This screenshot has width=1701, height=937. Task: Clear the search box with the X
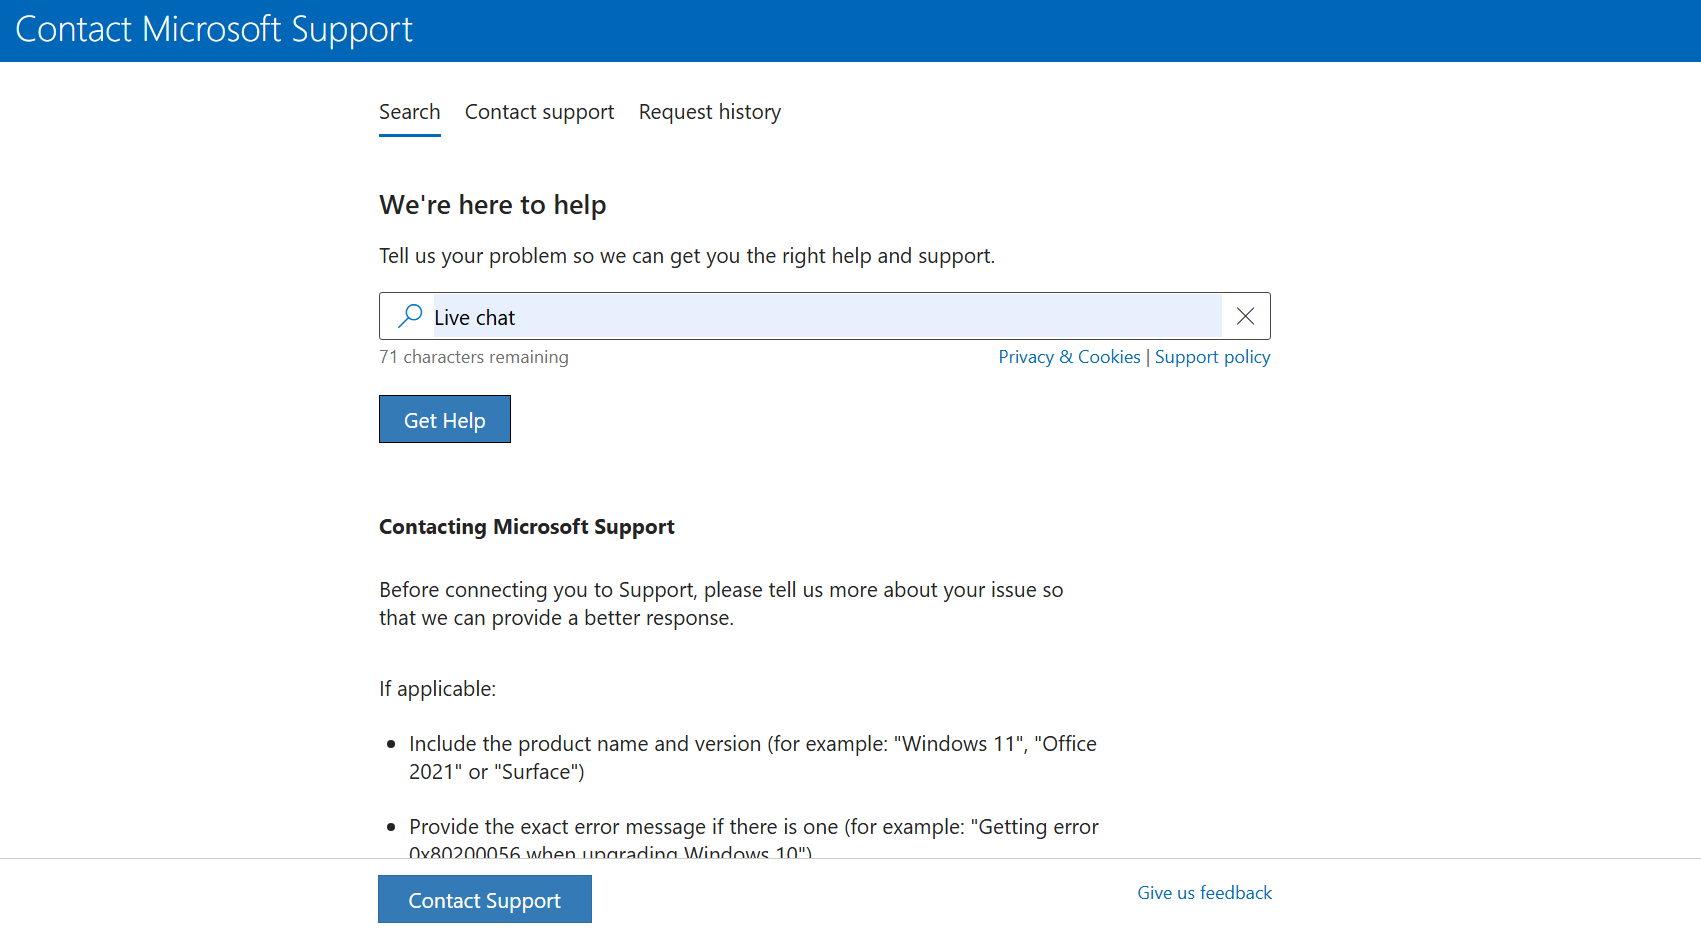click(1245, 316)
